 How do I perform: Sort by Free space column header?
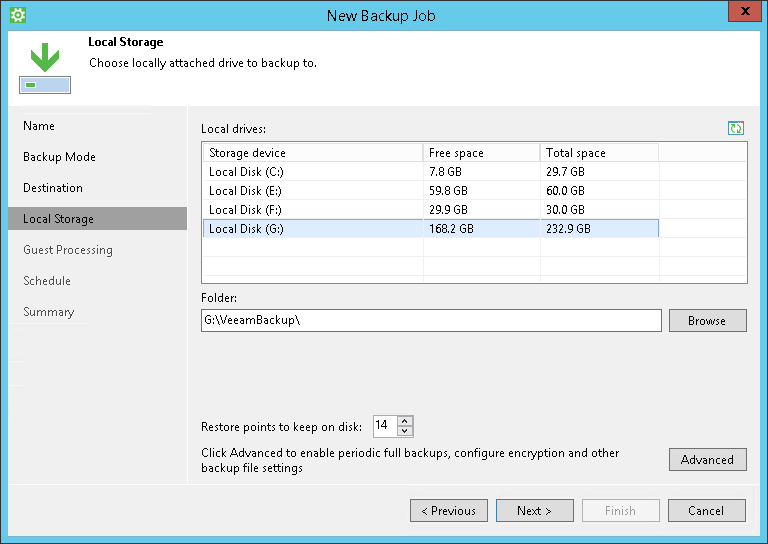pos(481,153)
